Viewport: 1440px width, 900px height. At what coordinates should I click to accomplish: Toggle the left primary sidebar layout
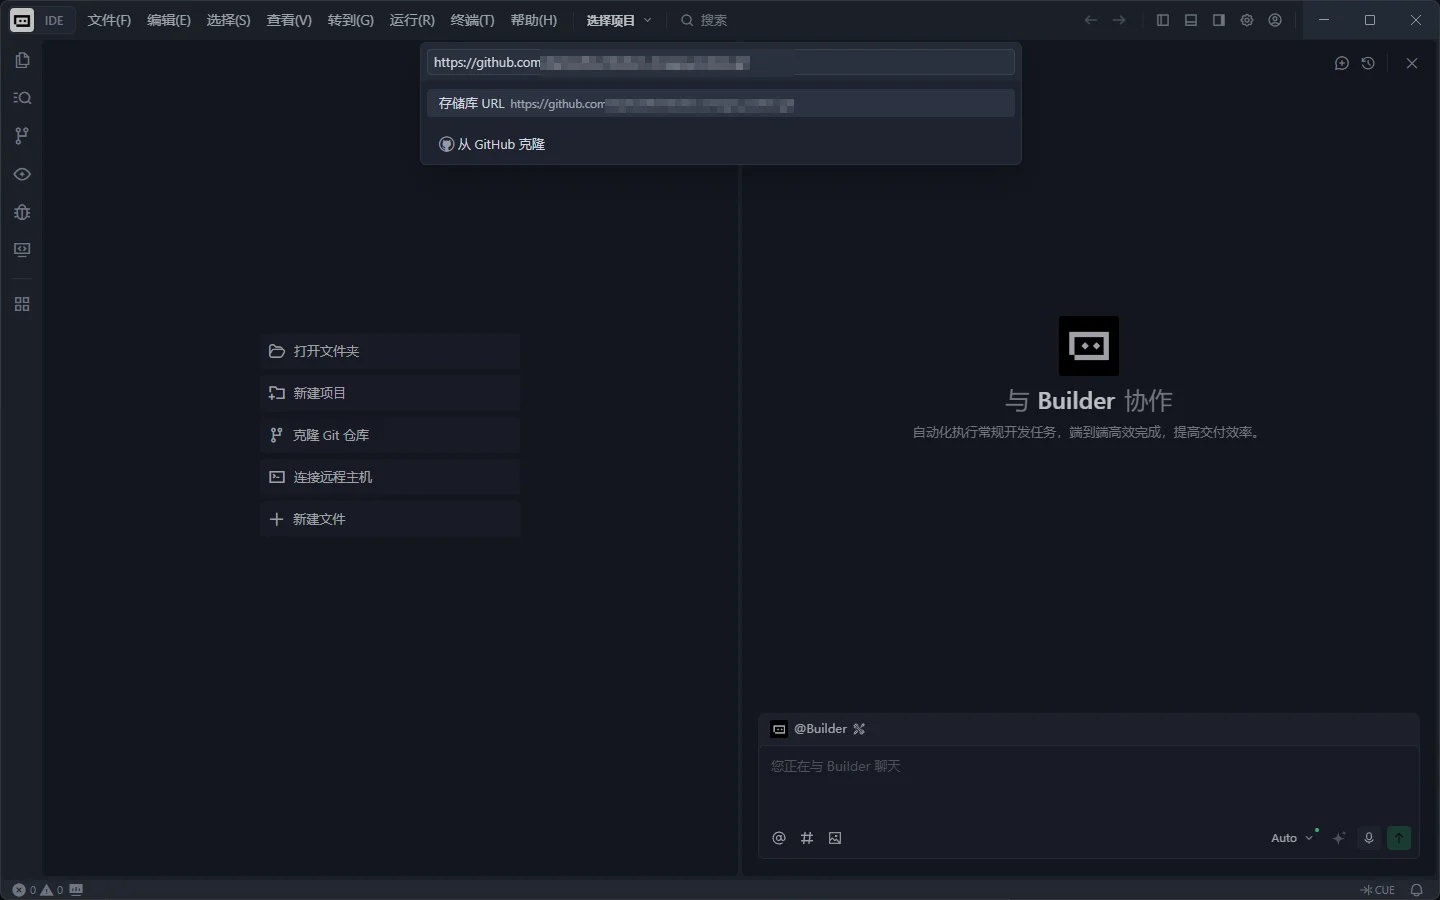[1162, 20]
